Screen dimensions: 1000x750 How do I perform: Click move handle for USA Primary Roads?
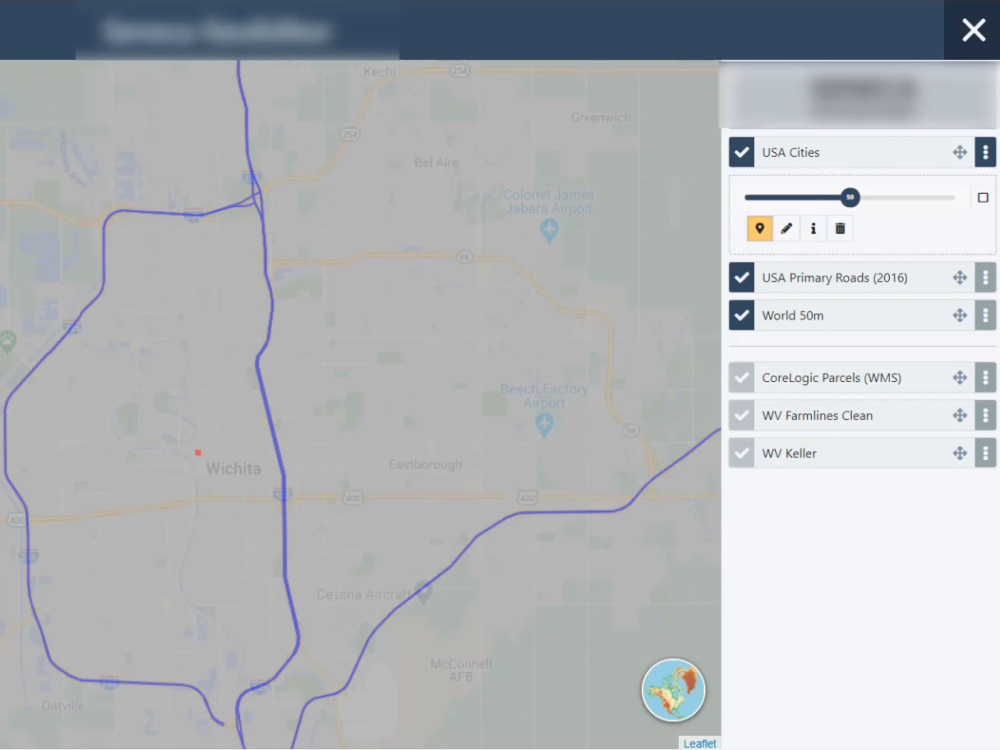pos(959,277)
